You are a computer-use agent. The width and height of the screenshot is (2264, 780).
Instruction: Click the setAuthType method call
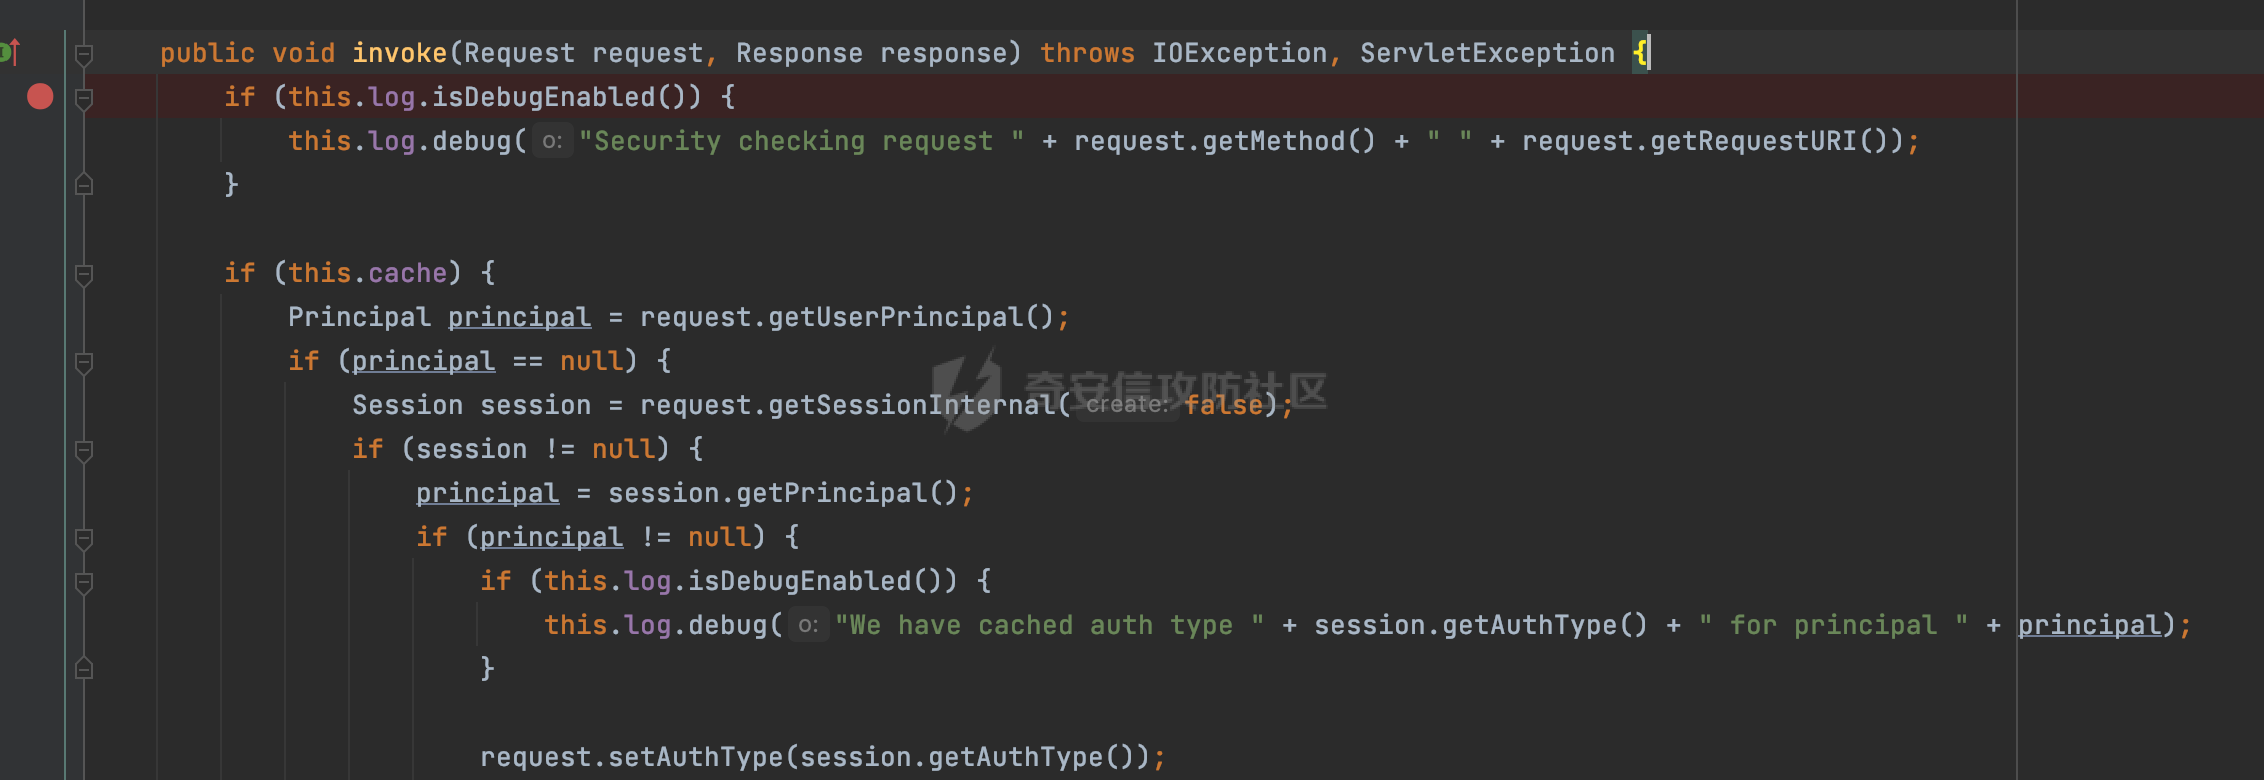click(x=695, y=758)
